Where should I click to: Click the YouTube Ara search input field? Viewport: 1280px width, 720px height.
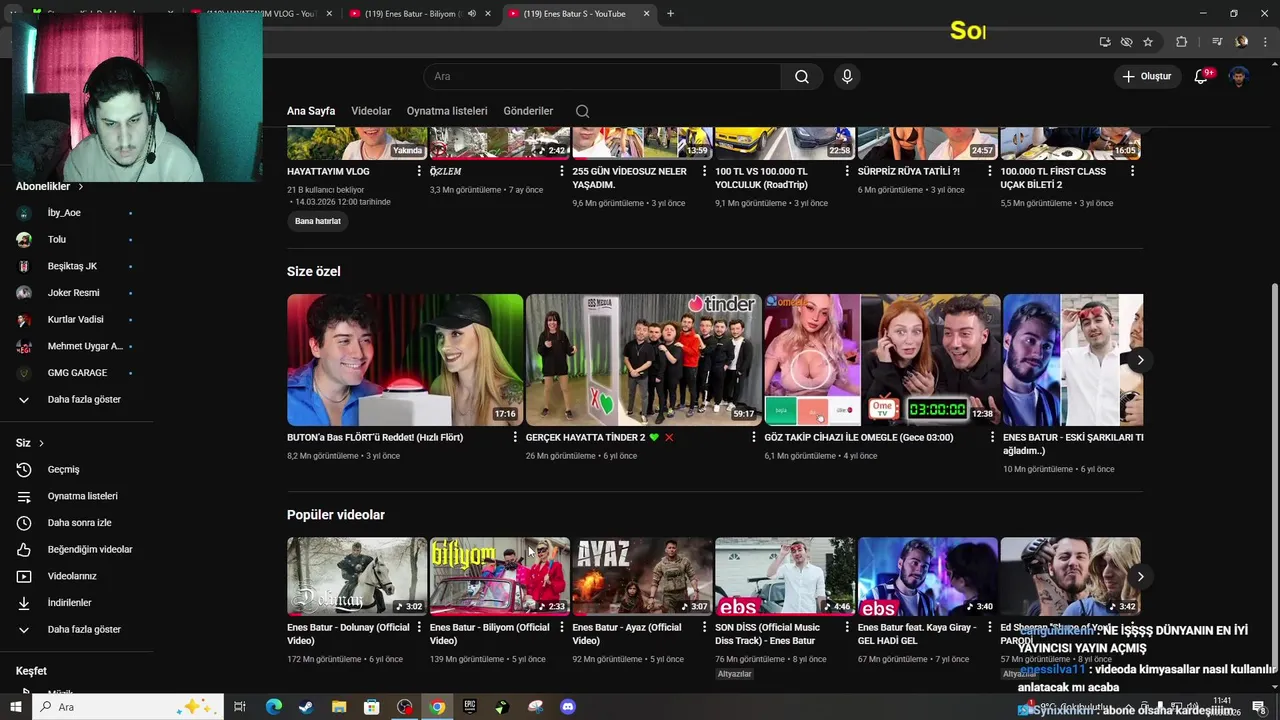602,77
